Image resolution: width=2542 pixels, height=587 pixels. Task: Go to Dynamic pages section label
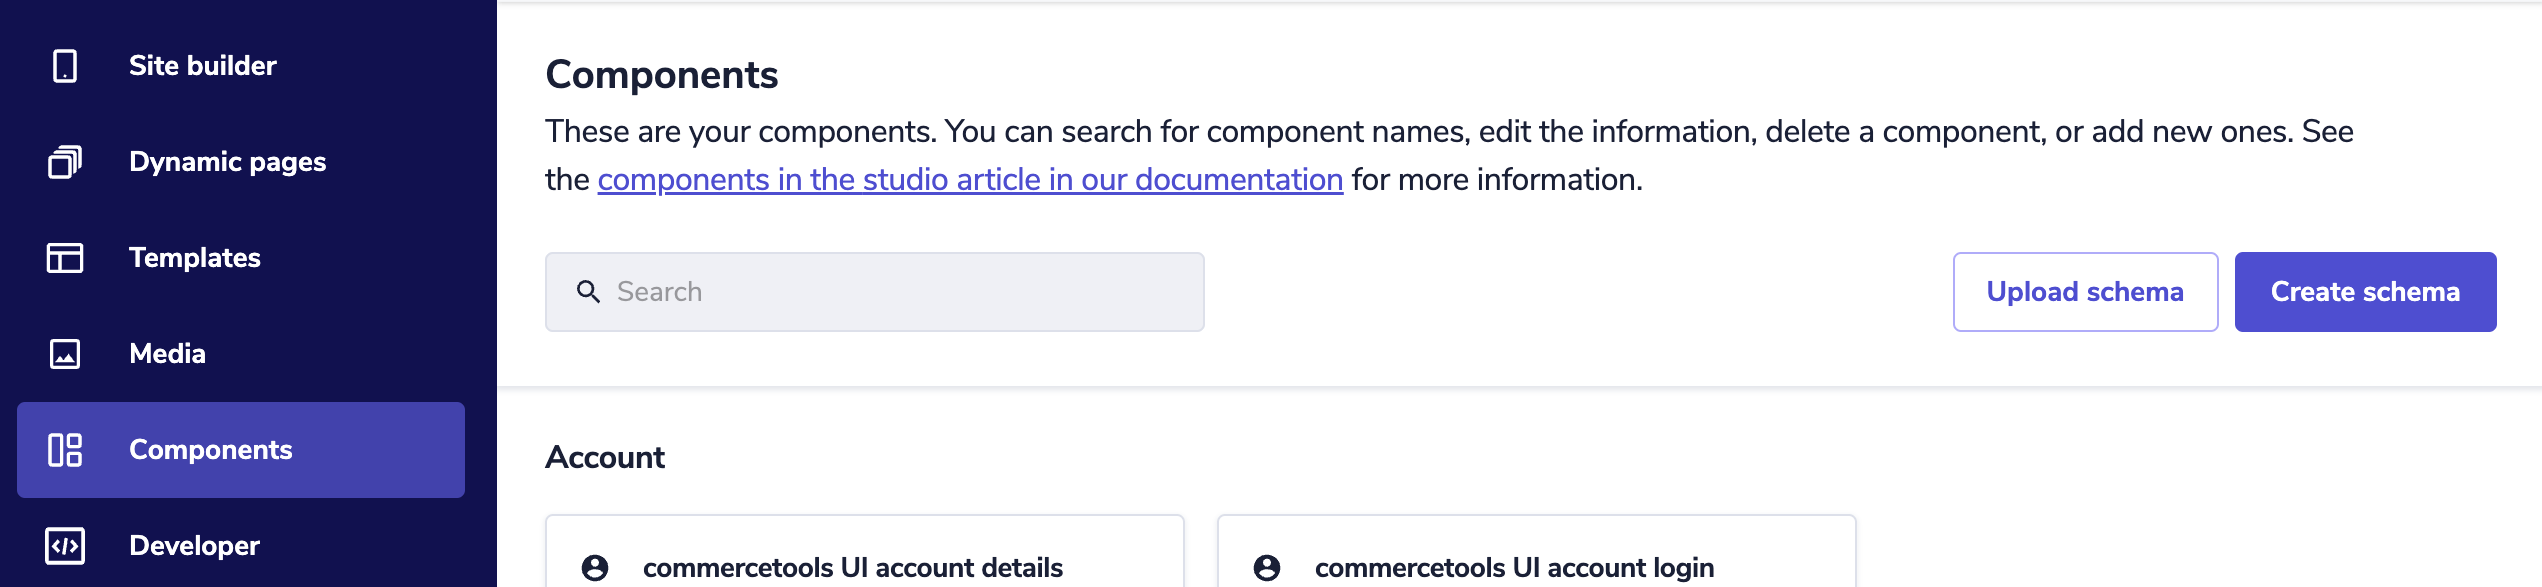tap(228, 162)
